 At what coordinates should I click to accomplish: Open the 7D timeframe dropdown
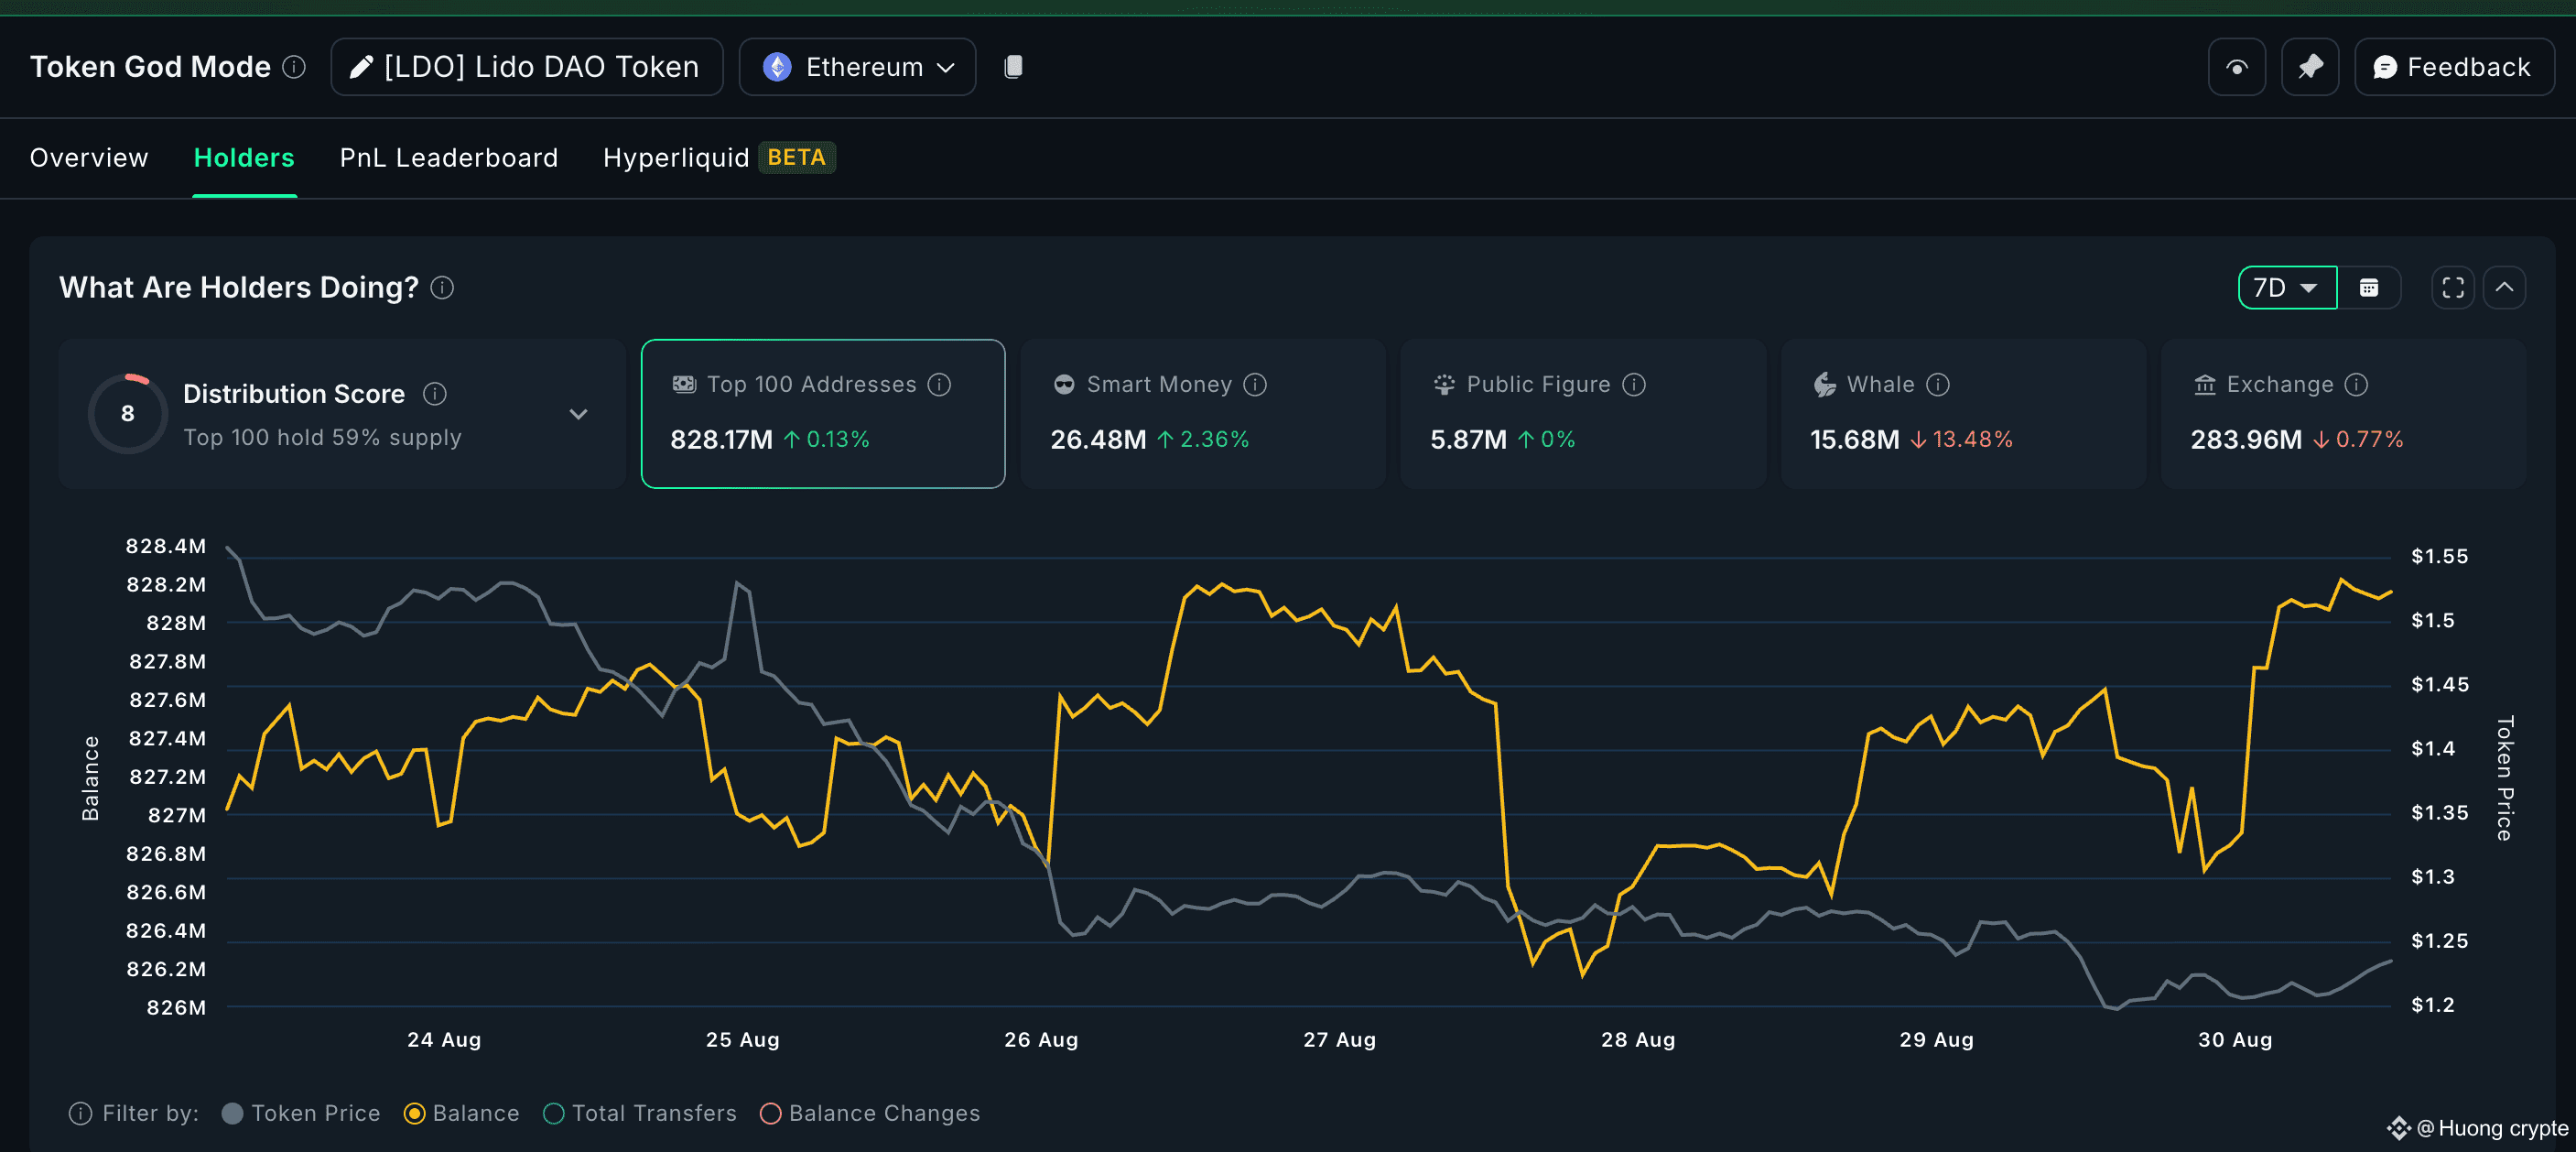pyautogui.click(x=2286, y=288)
